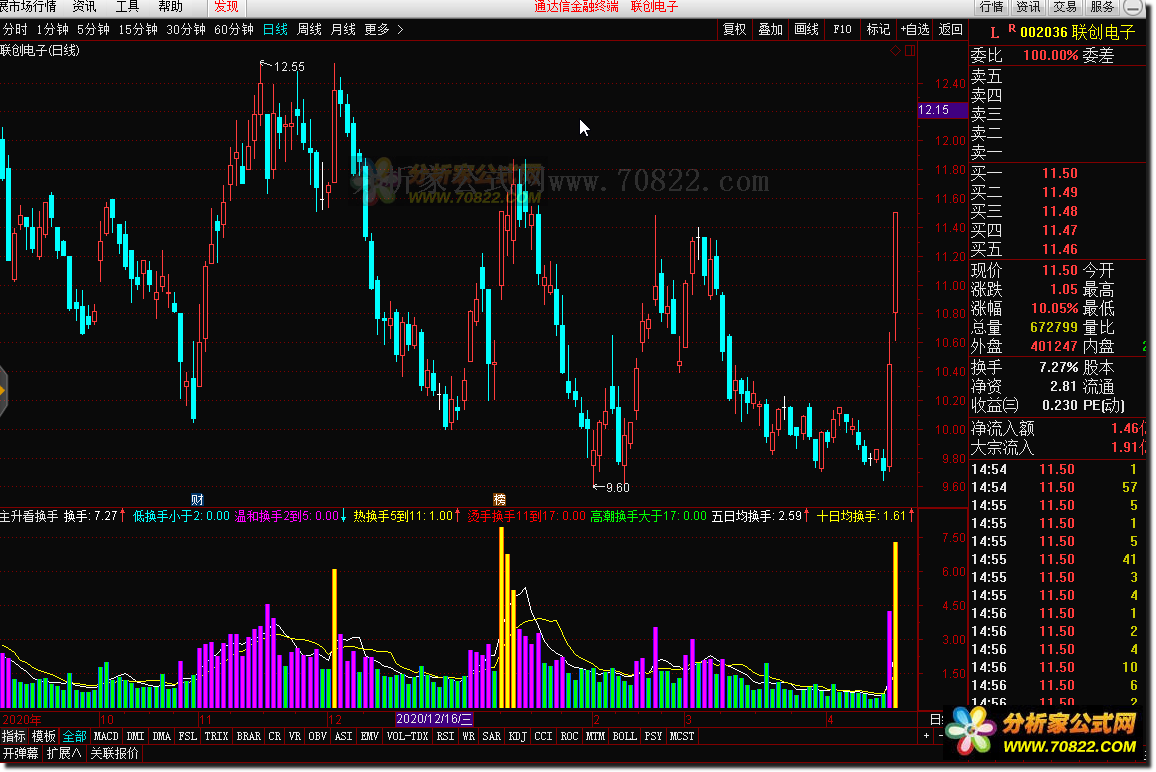Apply the MACD indicator
The width and height of the screenshot is (1156, 772).
click(106, 736)
